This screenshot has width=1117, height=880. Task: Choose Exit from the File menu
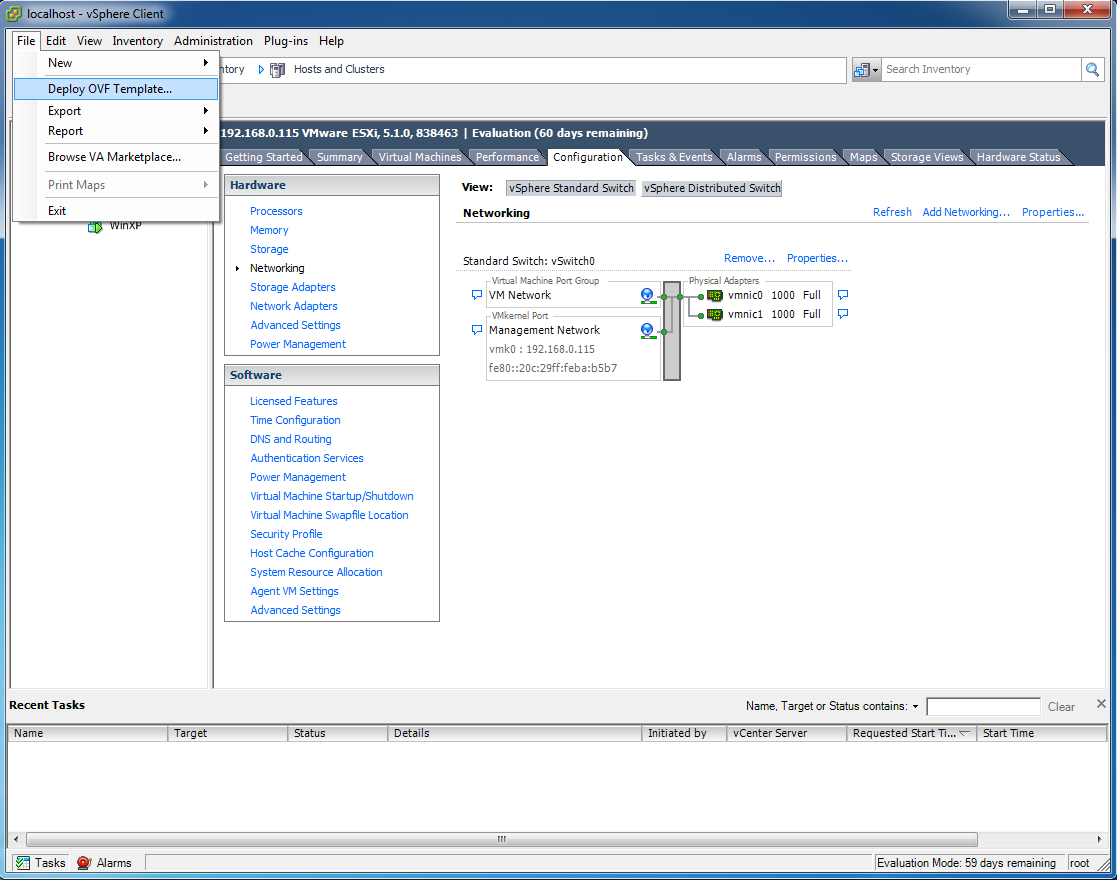point(115,211)
